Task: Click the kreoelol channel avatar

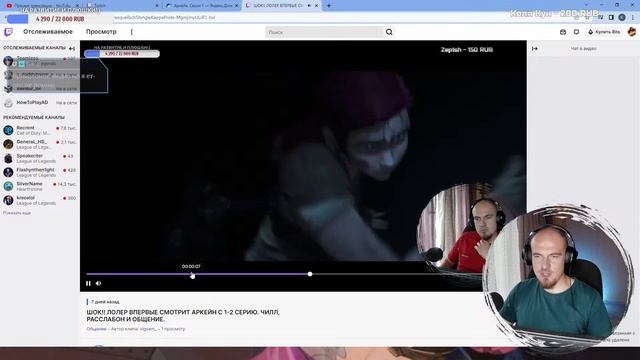Action: (8, 200)
